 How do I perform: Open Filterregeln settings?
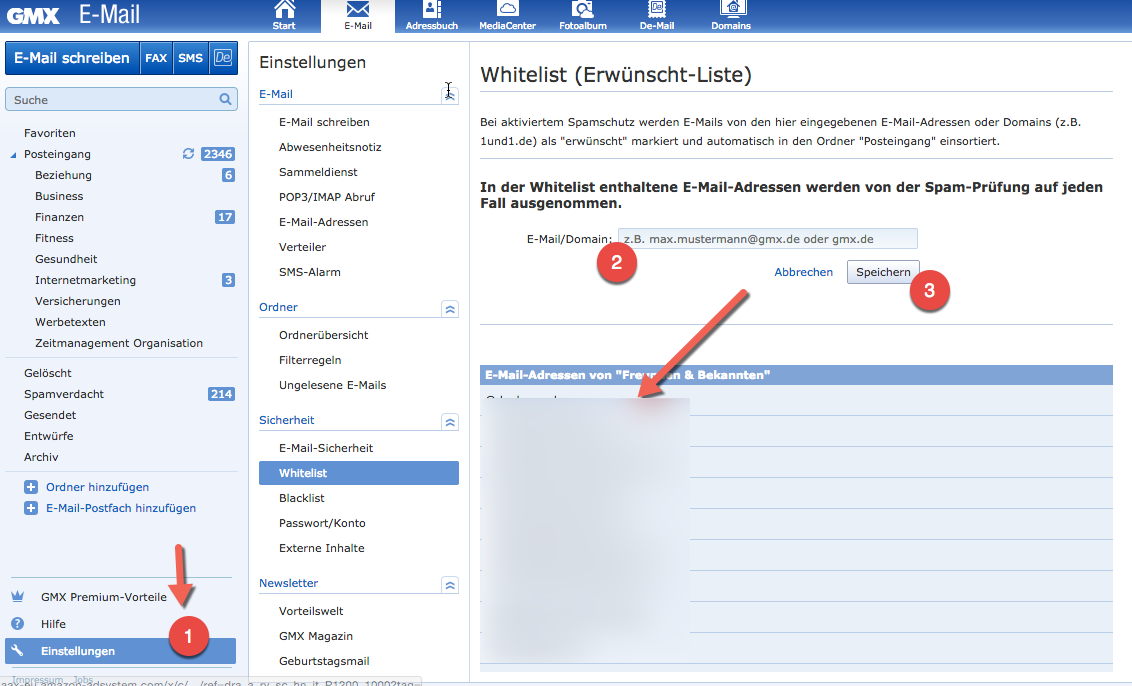pos(310,360)
